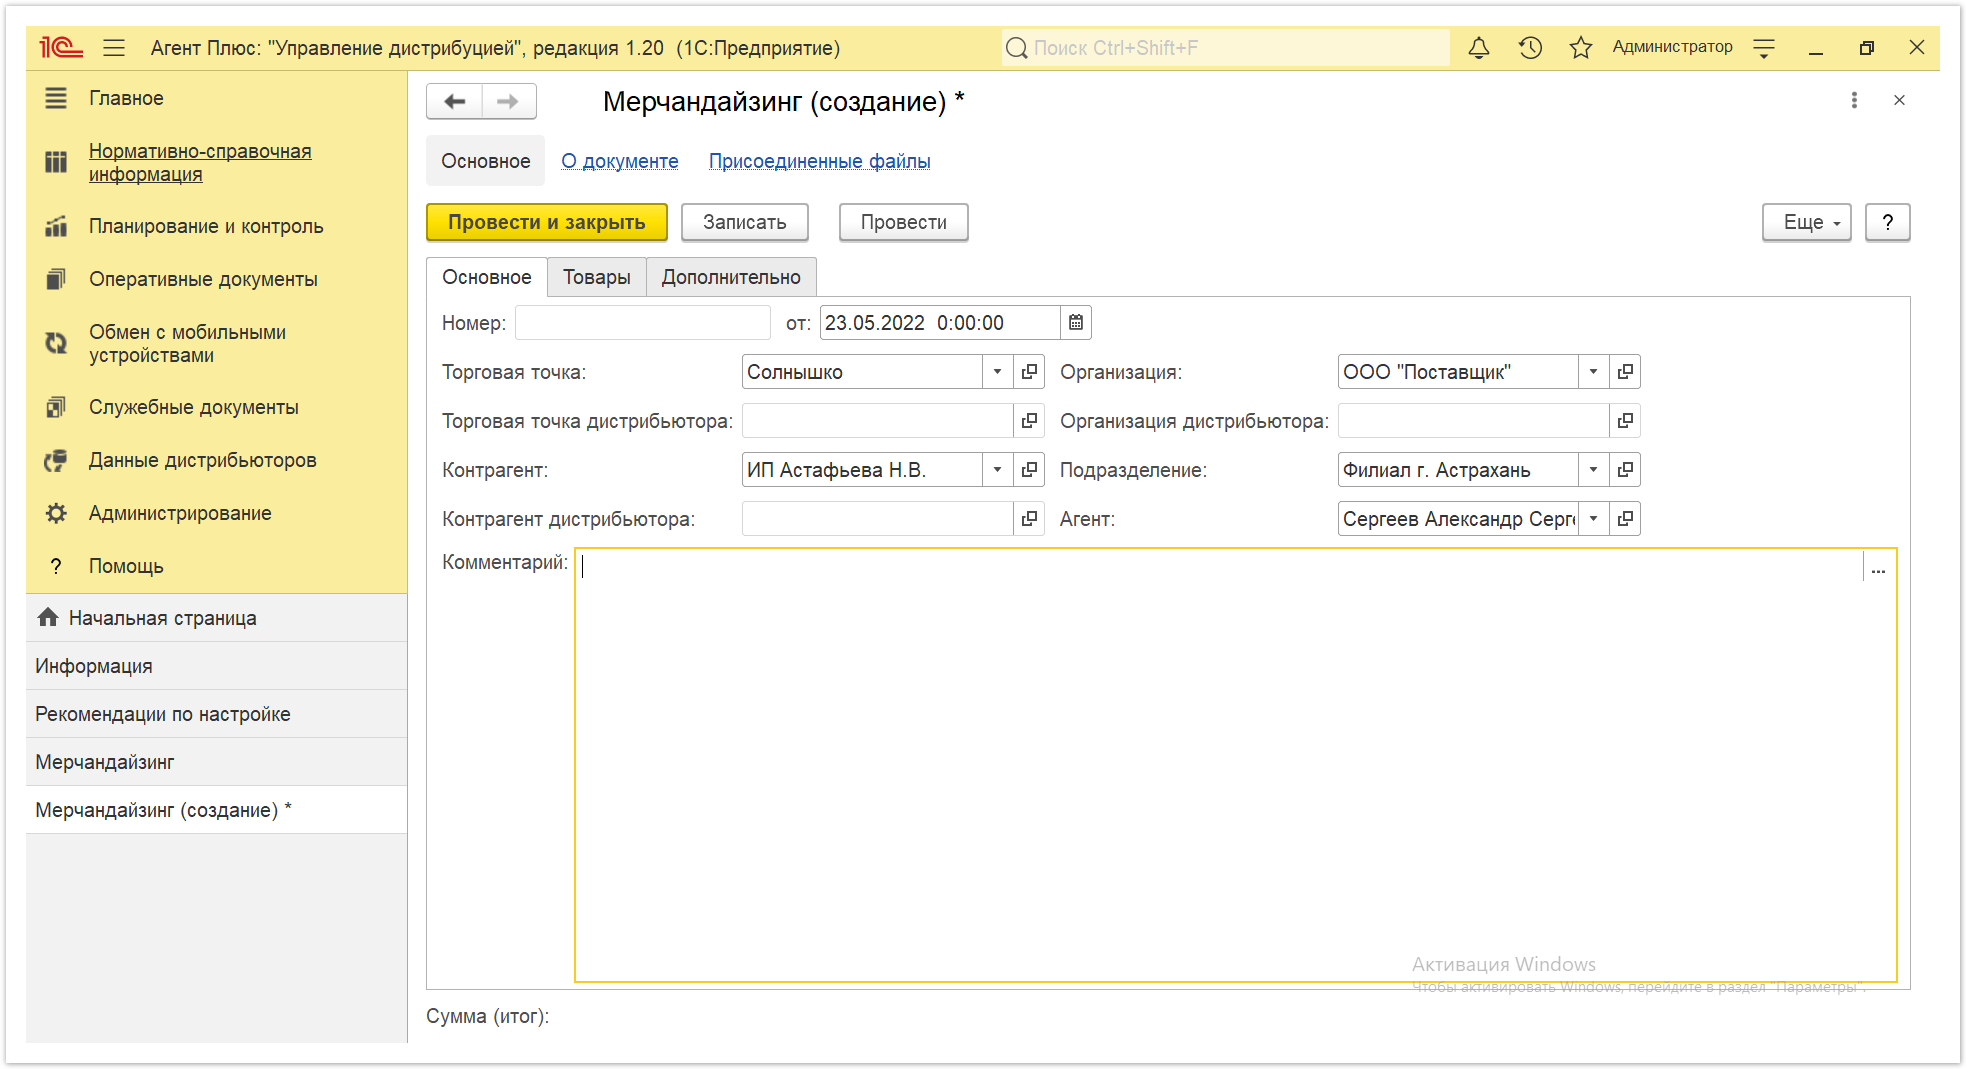Click Торговая точка дистрибьютора input field
The height and width of the screenshot is (1069, 1966).
coord(877,420)
